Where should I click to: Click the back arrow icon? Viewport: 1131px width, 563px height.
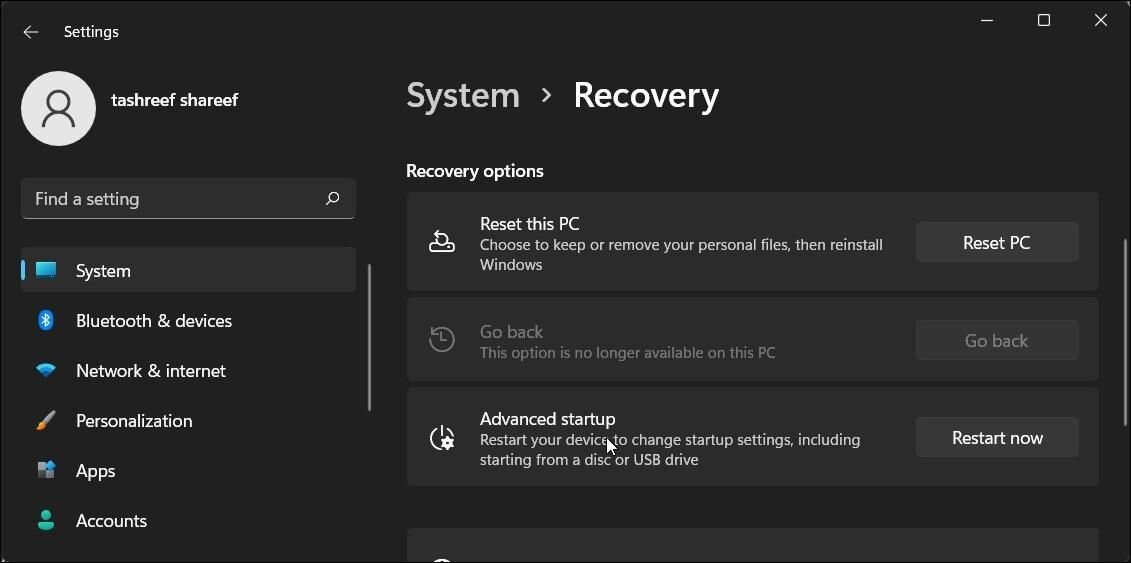tap(31, 32)
